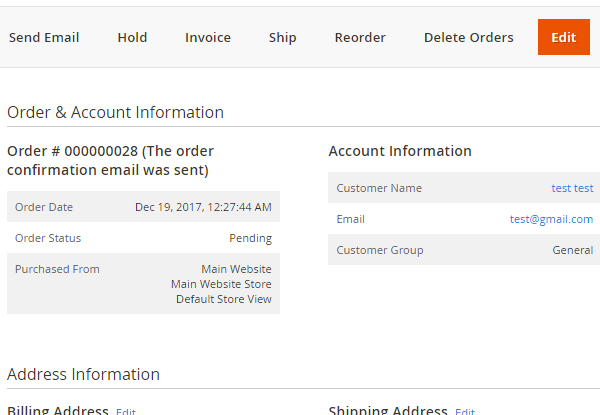Click the test@gmail.com email link

551,219
